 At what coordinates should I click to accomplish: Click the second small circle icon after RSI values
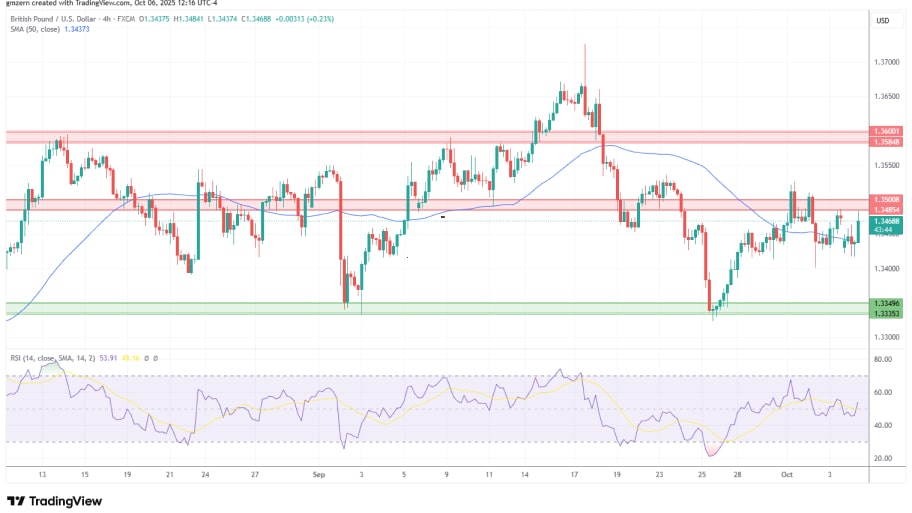(x=155, y=358)
